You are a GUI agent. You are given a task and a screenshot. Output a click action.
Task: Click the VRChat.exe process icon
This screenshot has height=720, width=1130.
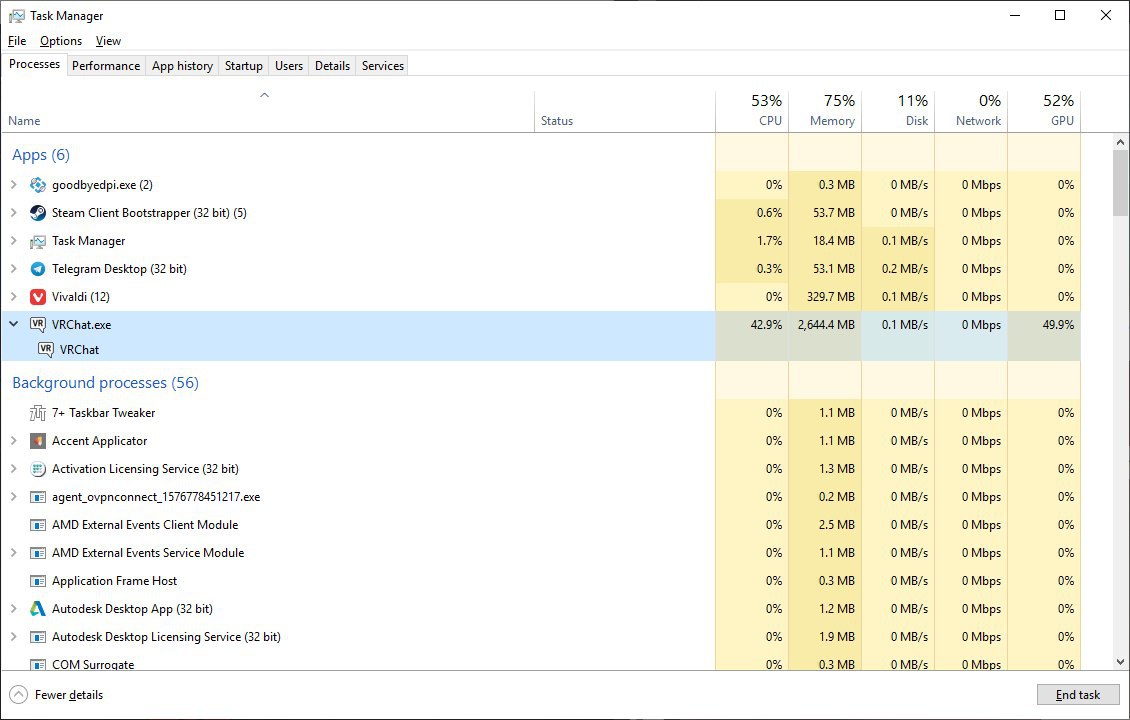[x=37, y=325]
